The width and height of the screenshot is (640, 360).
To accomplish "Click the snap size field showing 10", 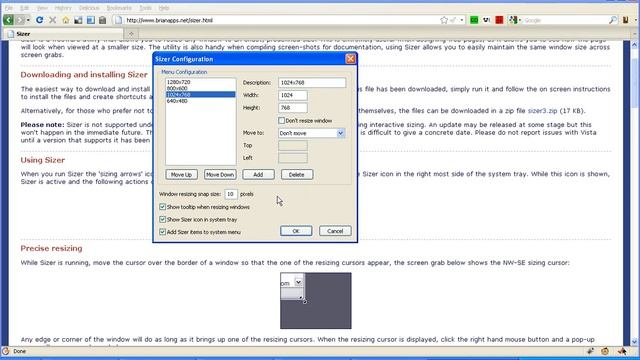I will point(231,194).
